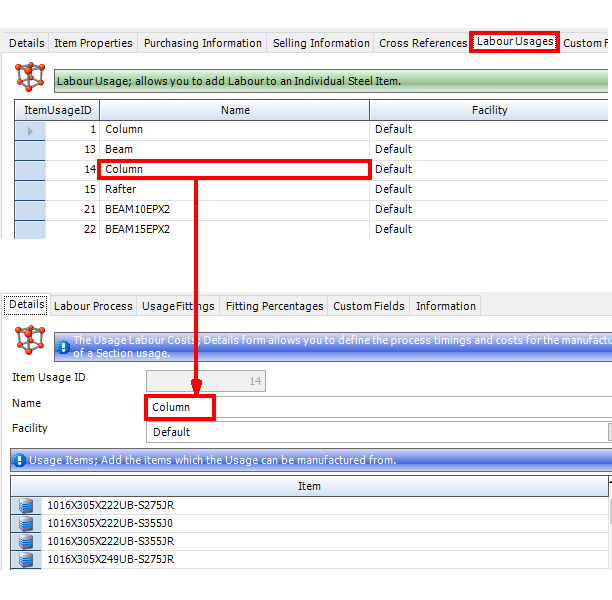Select the Rafter row in the grid

[x=235, y=189]
